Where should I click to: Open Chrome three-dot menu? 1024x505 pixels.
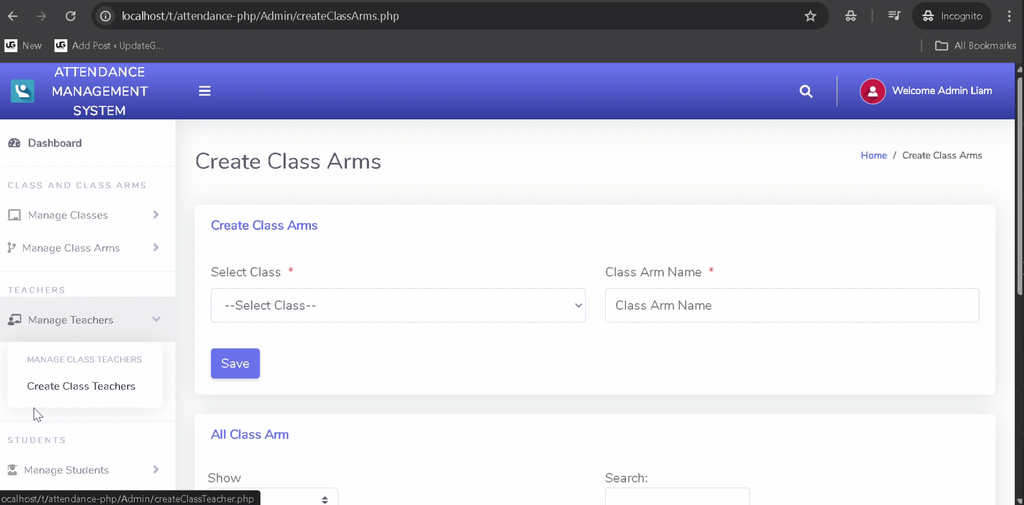(1009, 16)
